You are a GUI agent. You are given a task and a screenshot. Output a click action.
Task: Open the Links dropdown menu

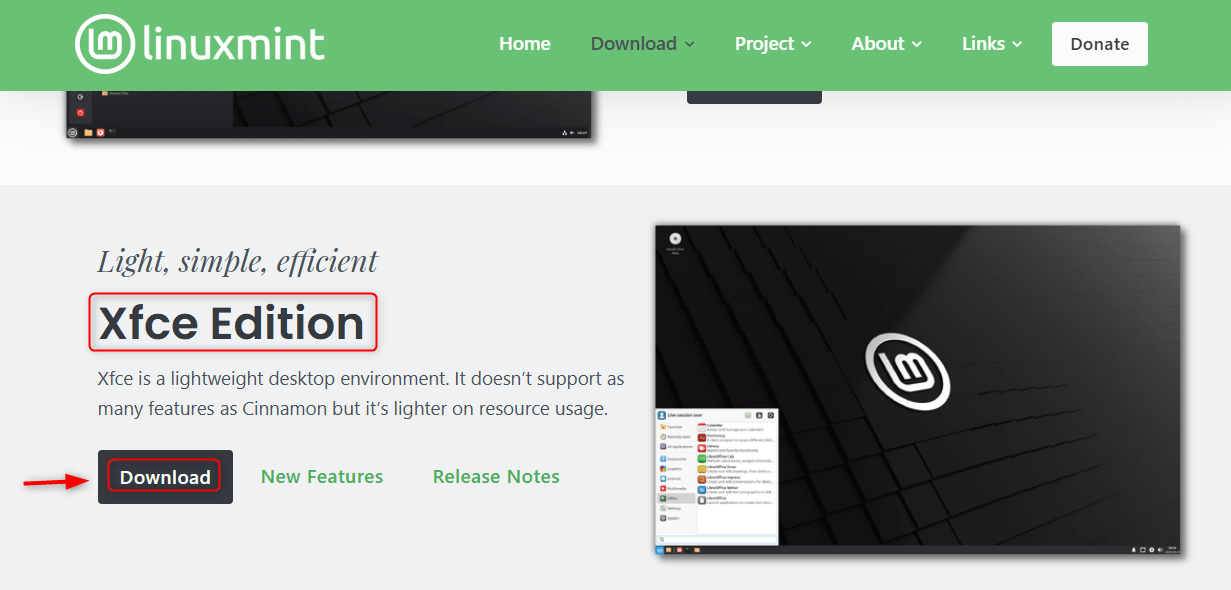pyautogui.click(x=992, y=44)
